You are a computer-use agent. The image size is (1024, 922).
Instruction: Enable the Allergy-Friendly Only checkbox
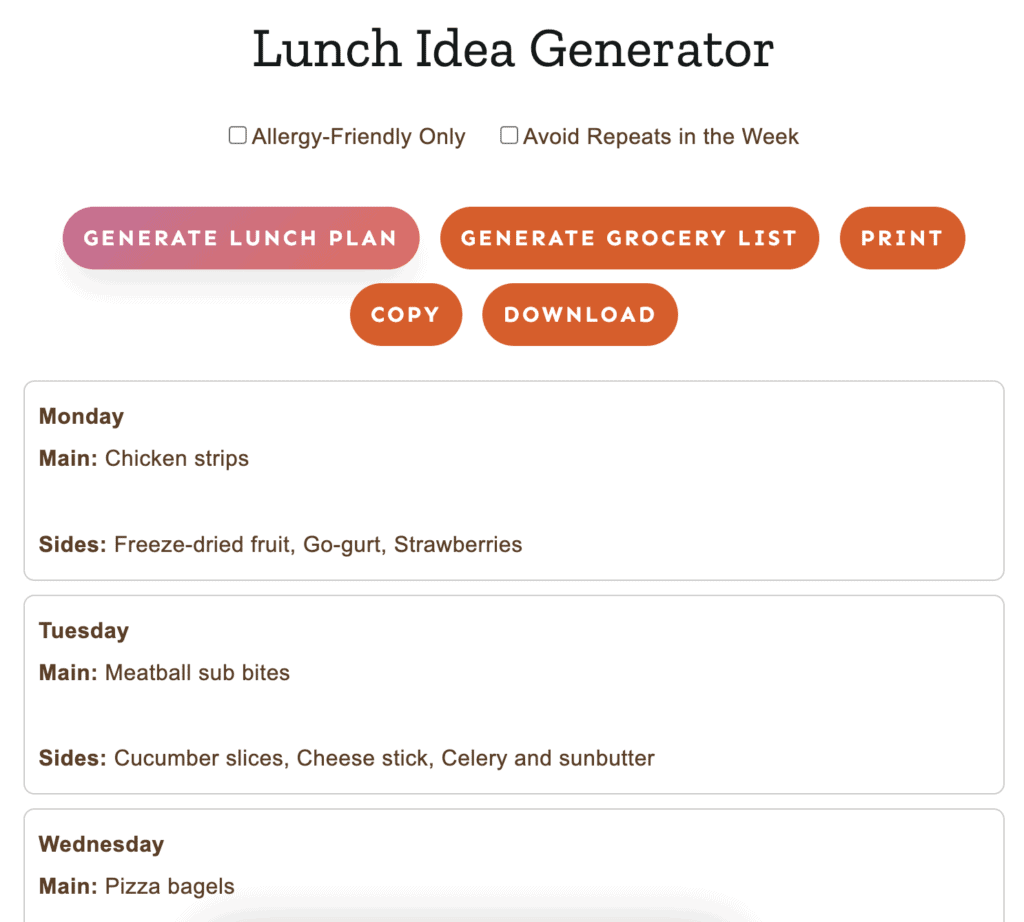pyautogui.click(x=238, y=135)
